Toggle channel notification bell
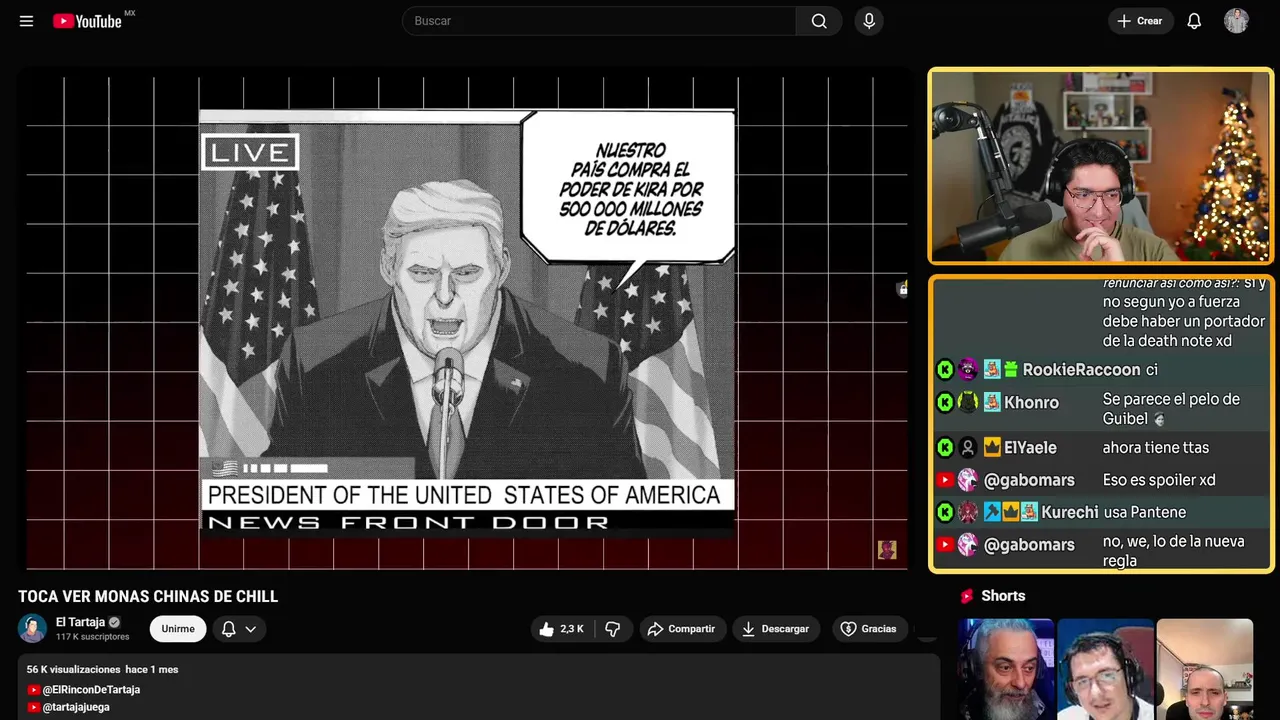Image resolution: width=1280 pixels, height=720 pixels. tap(229, 629)
